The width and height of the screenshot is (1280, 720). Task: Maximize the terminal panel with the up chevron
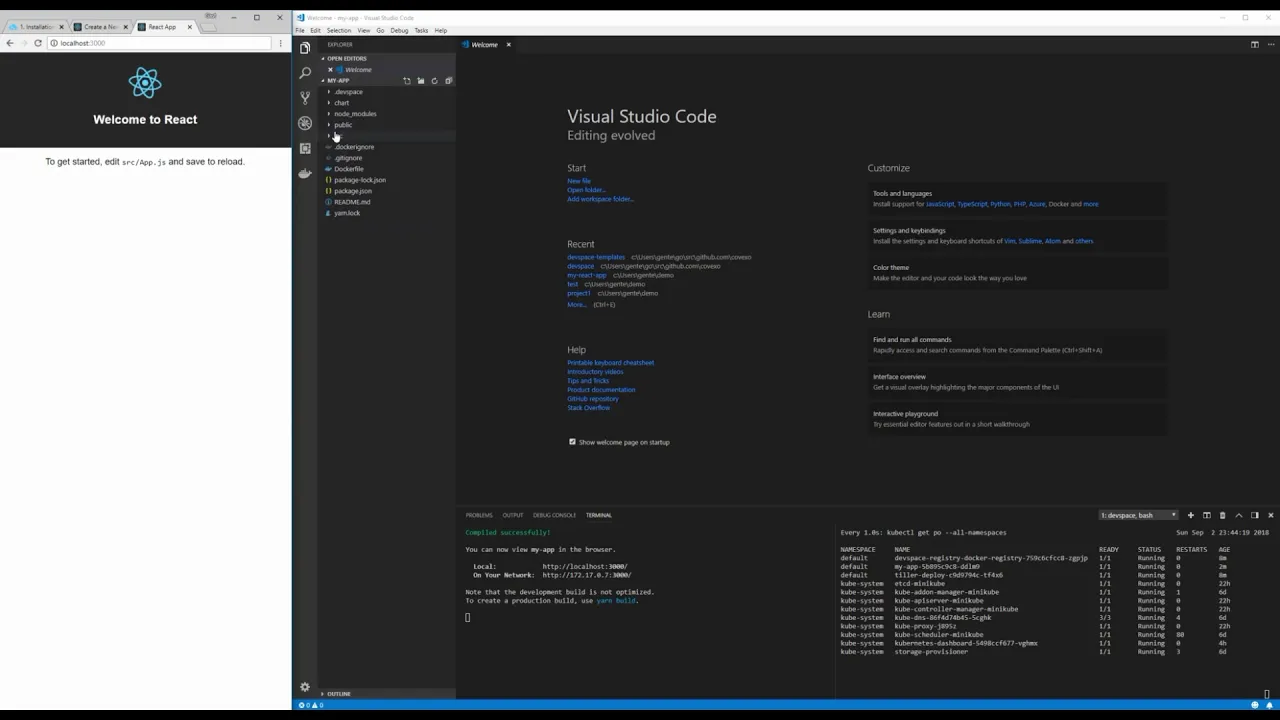tap(1238, 515)
